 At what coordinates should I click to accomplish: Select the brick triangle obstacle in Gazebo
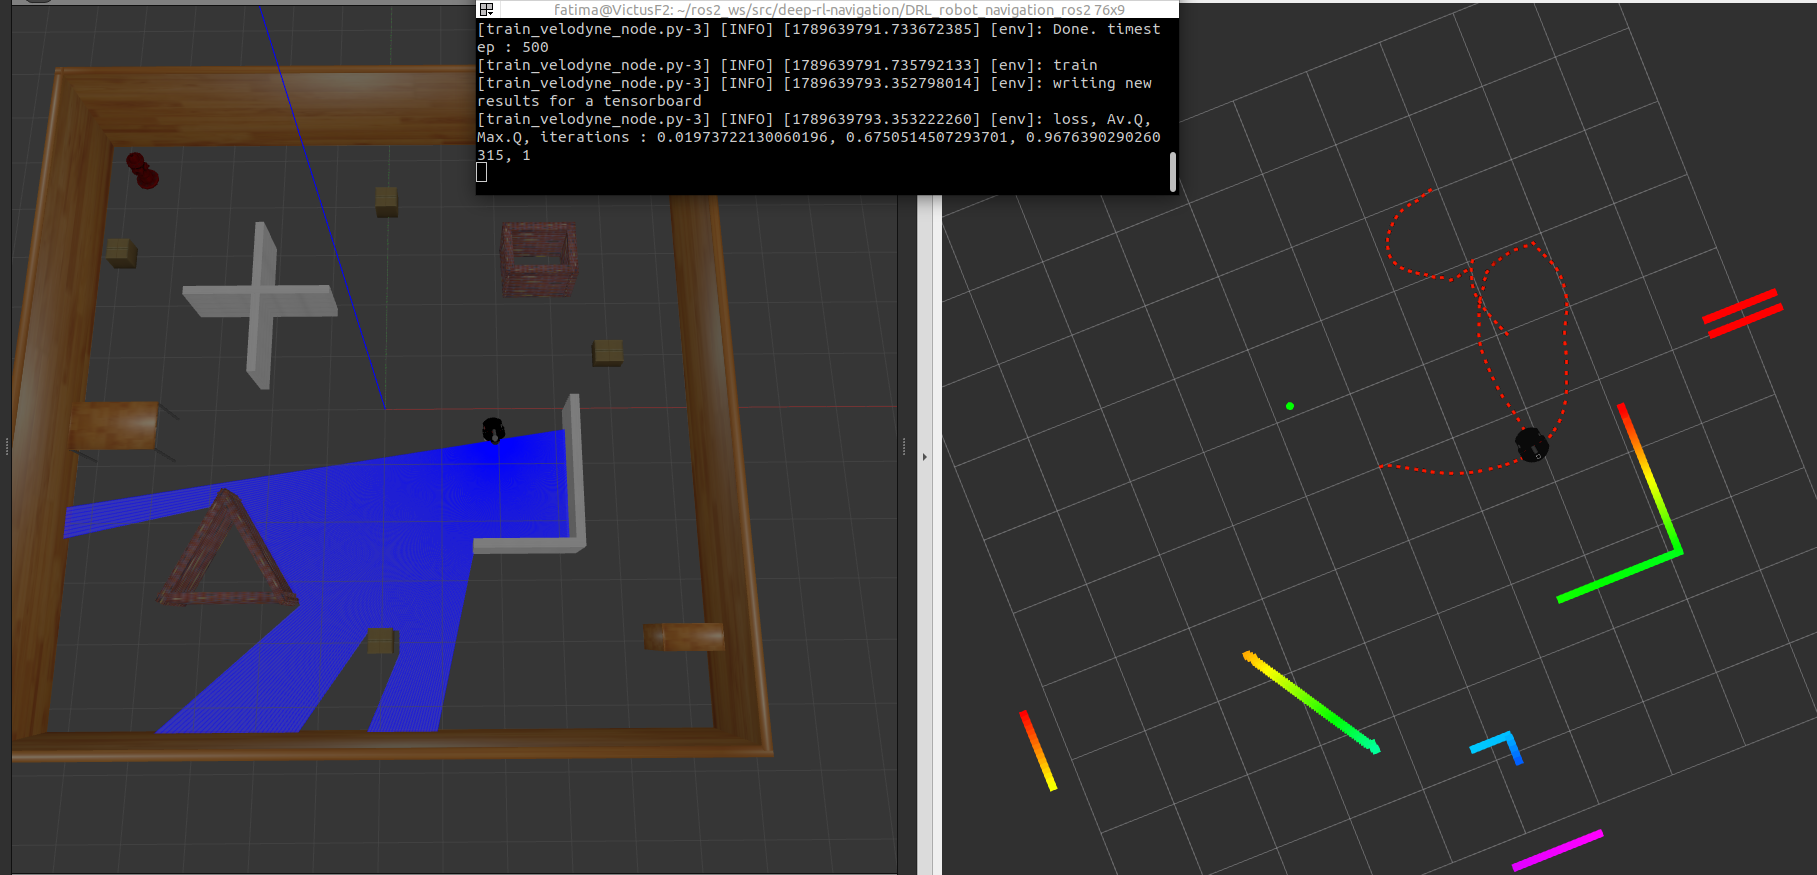click(x=226, y=550)
